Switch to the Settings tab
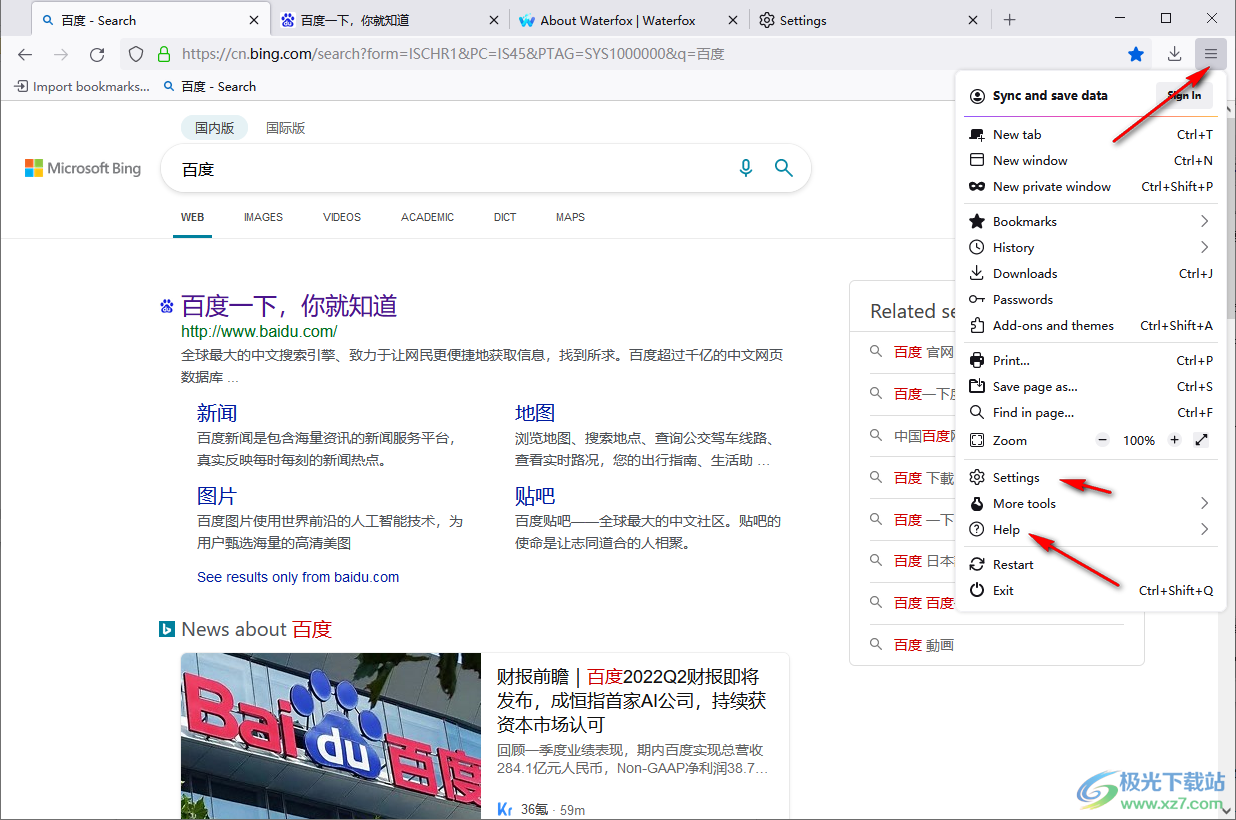Image resolution: width=1236 pixels, height=820 pixels. point(869,20)
